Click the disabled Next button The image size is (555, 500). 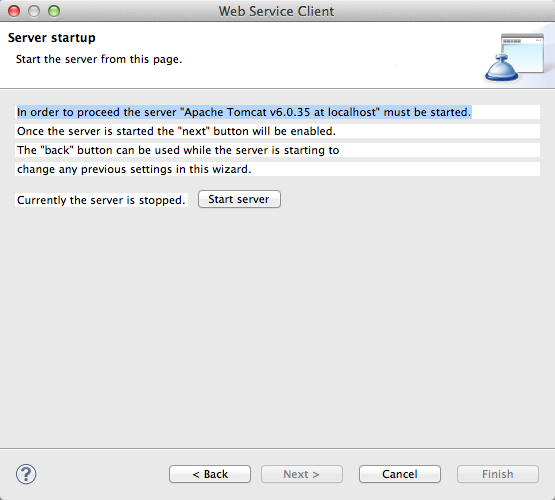tap(302, 474)
